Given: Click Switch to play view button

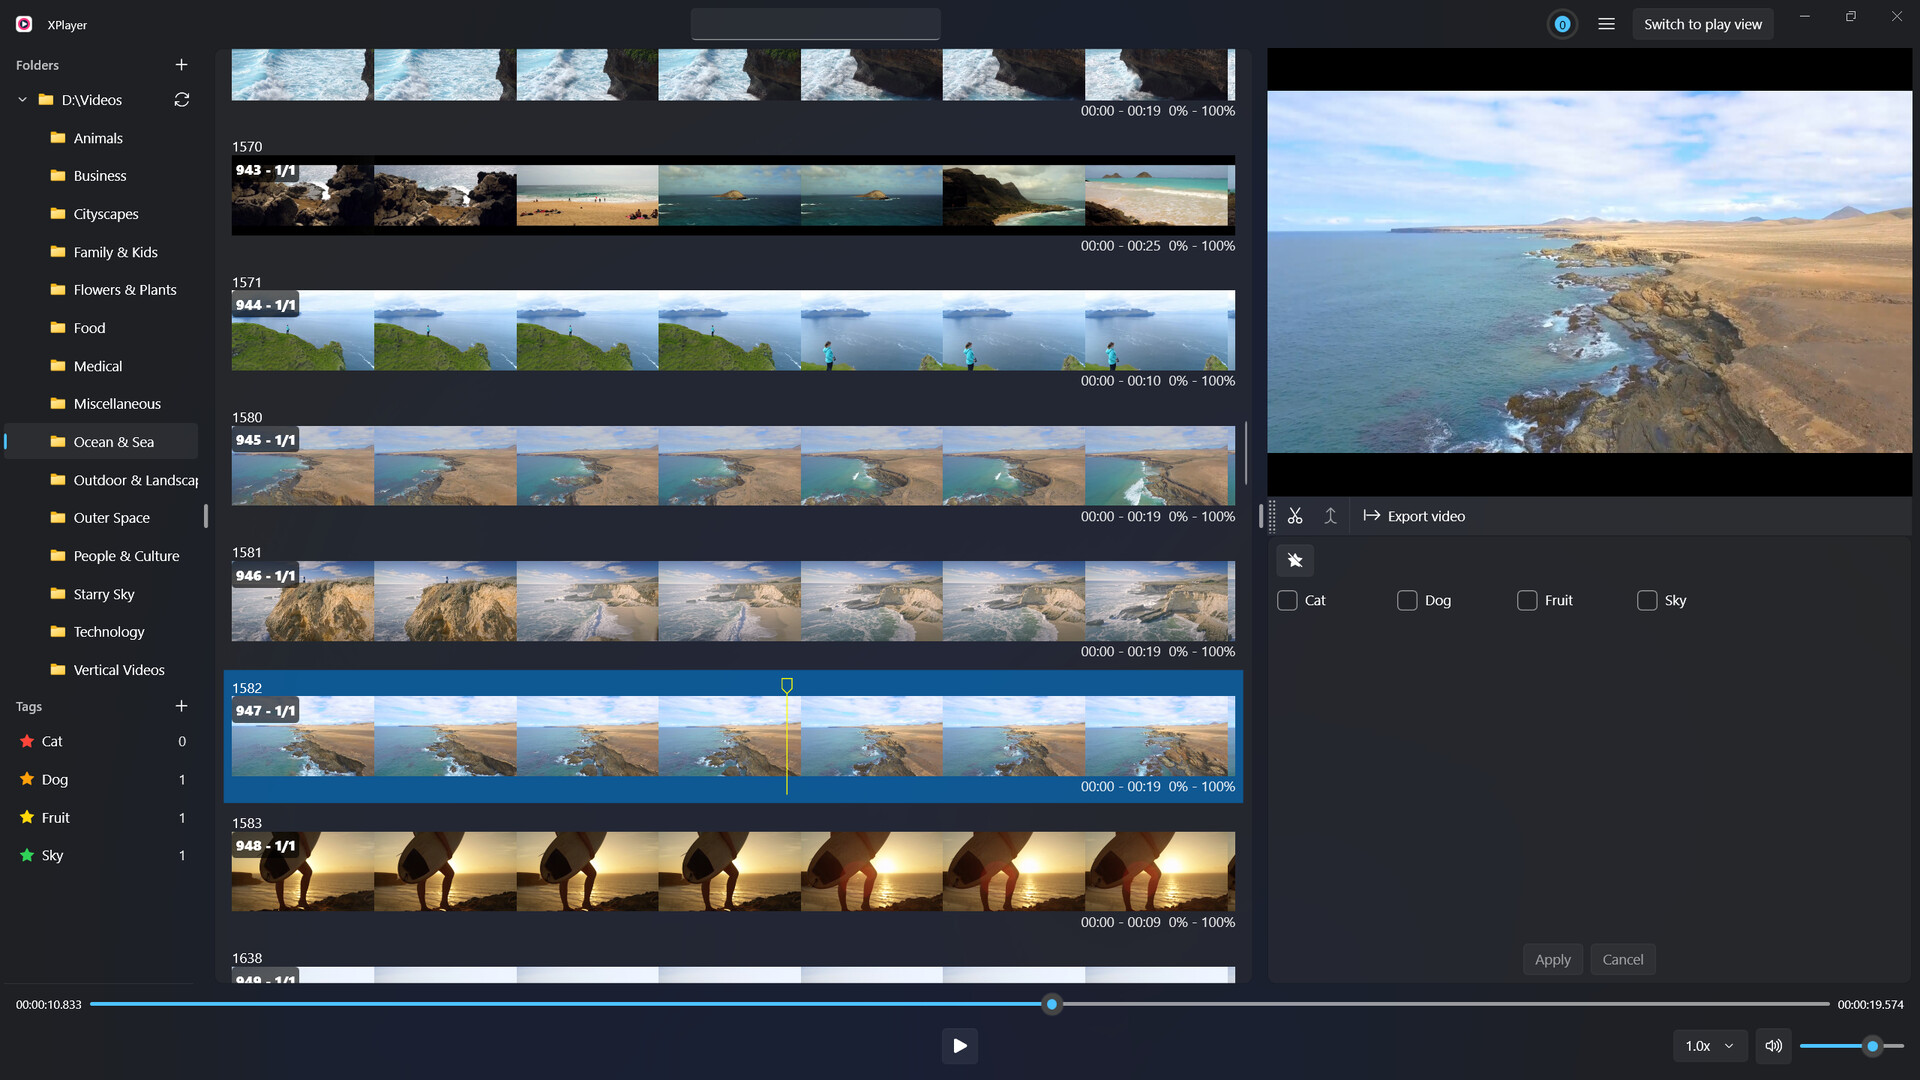Looking at the screenshot, I should tap(1702, 24).
